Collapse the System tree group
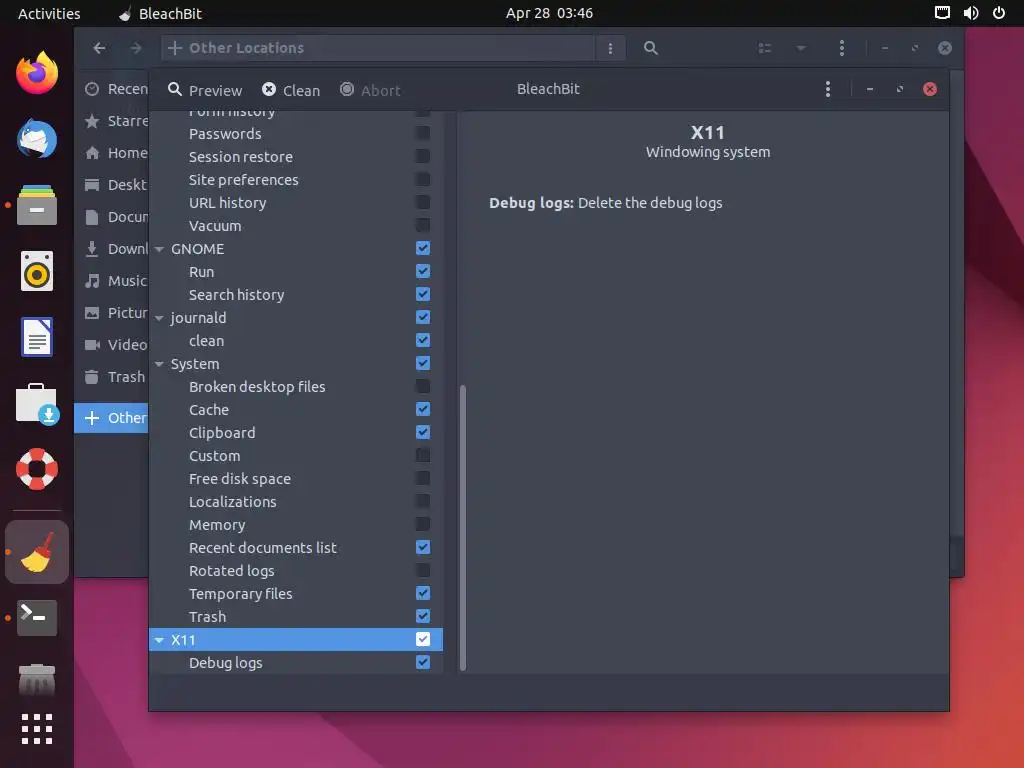Image resolution: width=1024 pixels, height=768 pixels. [159, 364]
